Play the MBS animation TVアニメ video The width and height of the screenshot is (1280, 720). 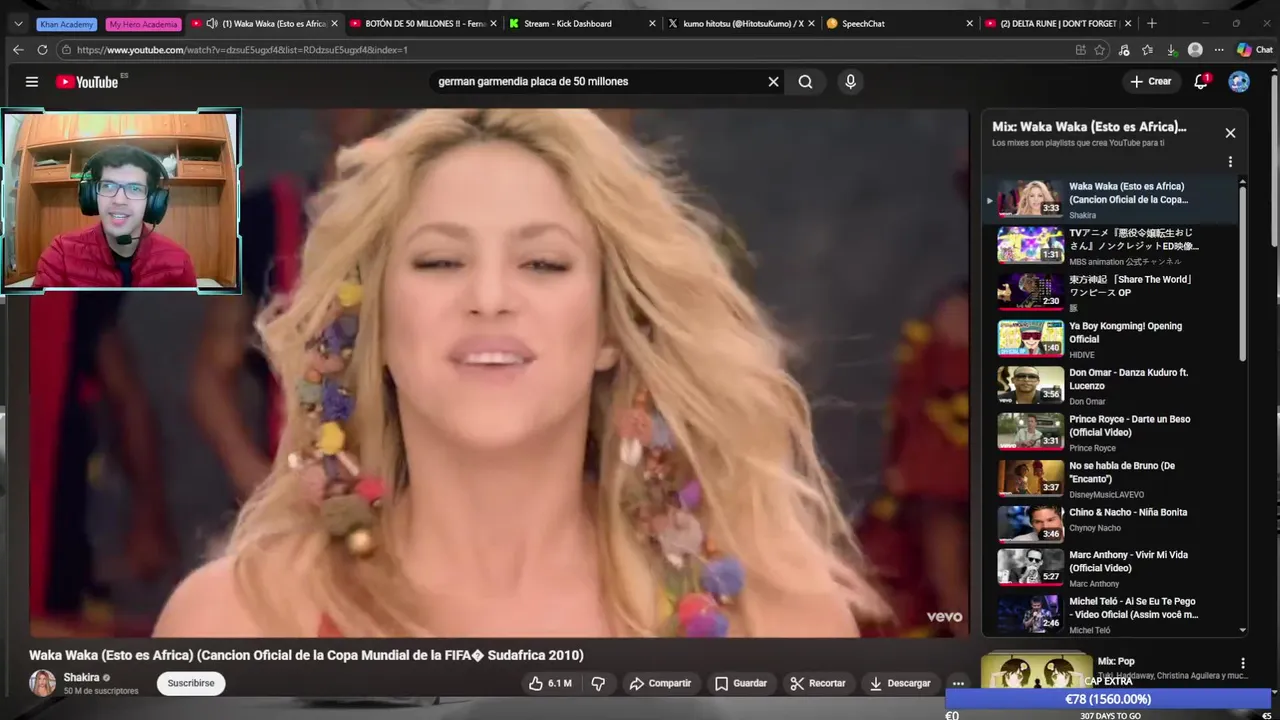1110,245
